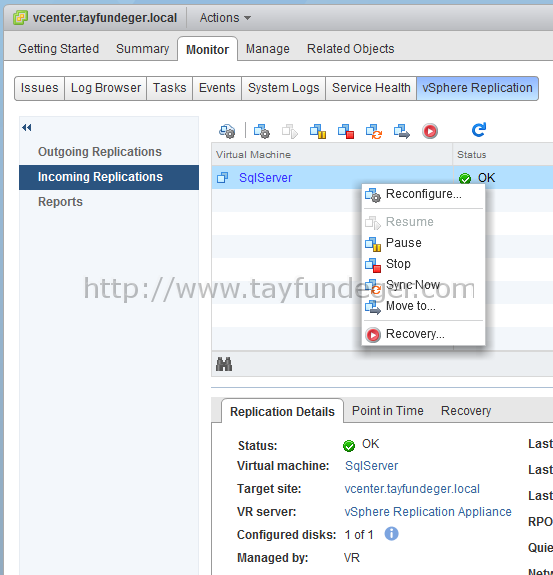
Task: Click the Pause replication toolbar icon
Action: [x=318, y=131]
